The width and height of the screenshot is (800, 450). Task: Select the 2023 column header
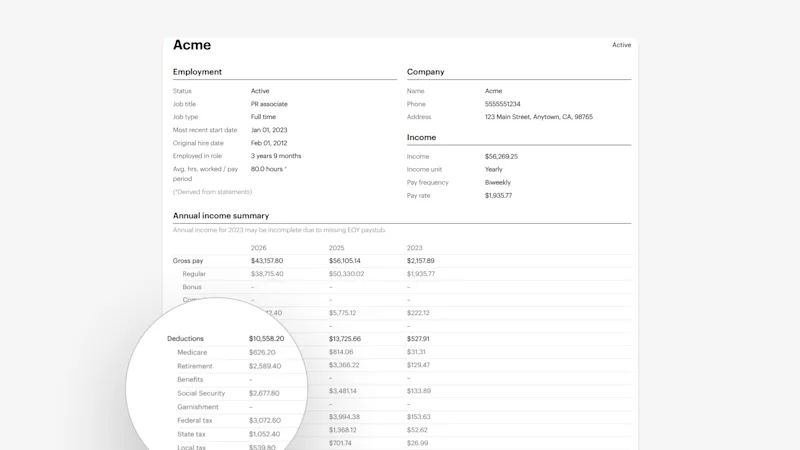[415, 248]
